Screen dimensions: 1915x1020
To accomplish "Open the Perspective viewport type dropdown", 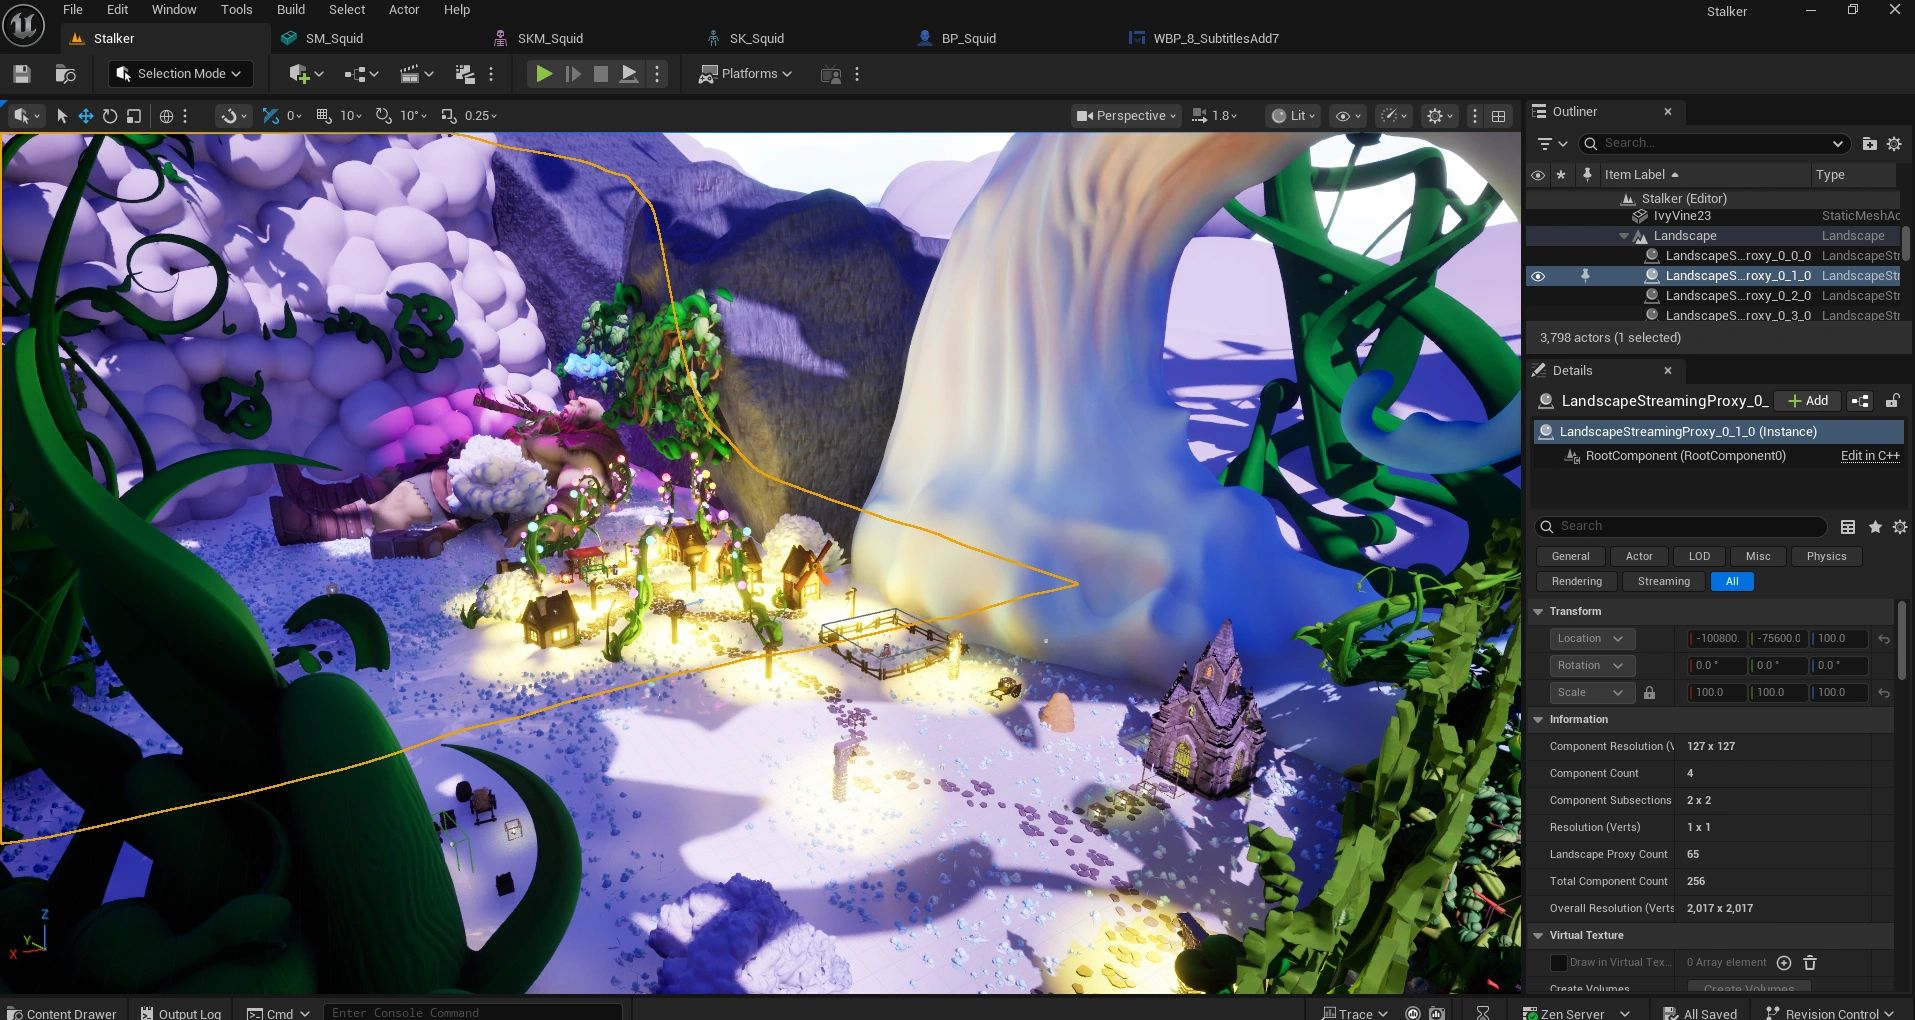I will point(1126,116).
